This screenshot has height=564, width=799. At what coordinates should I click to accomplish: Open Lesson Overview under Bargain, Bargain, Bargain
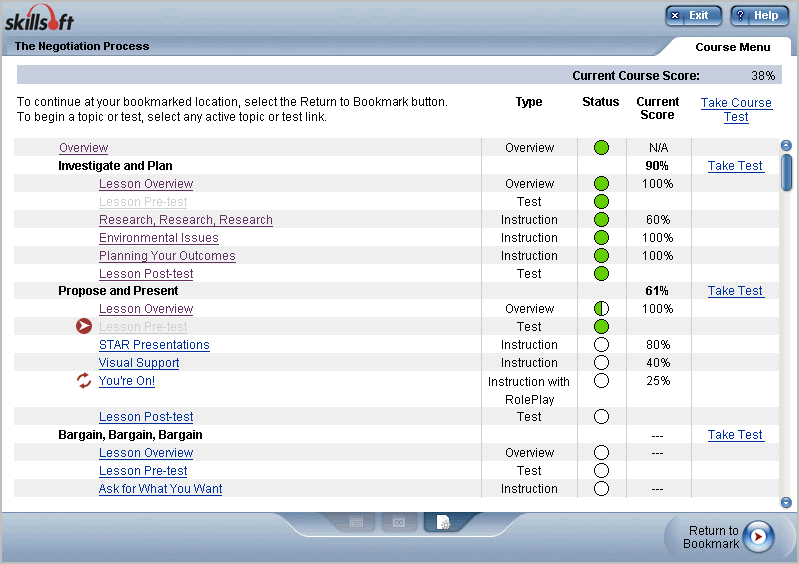pyautogui.click(x=146, y=453)
